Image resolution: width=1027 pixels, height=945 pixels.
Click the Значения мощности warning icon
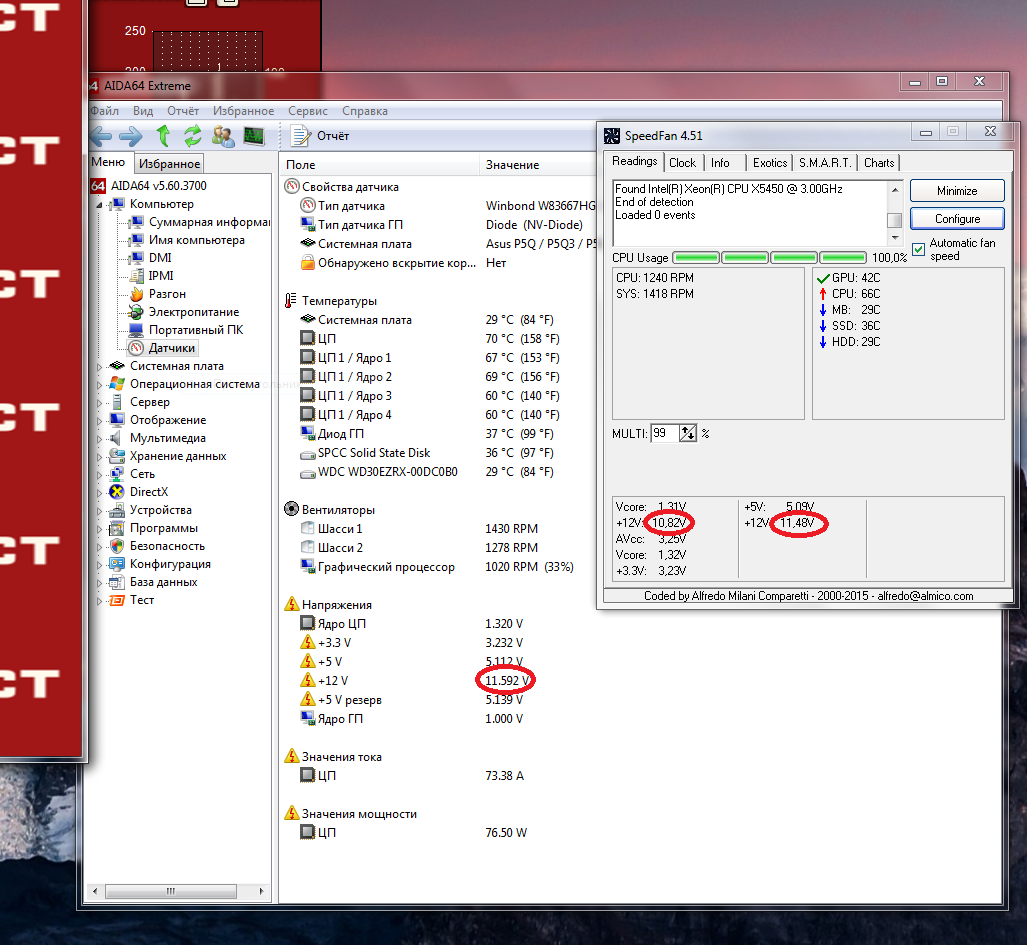[292, 813]
